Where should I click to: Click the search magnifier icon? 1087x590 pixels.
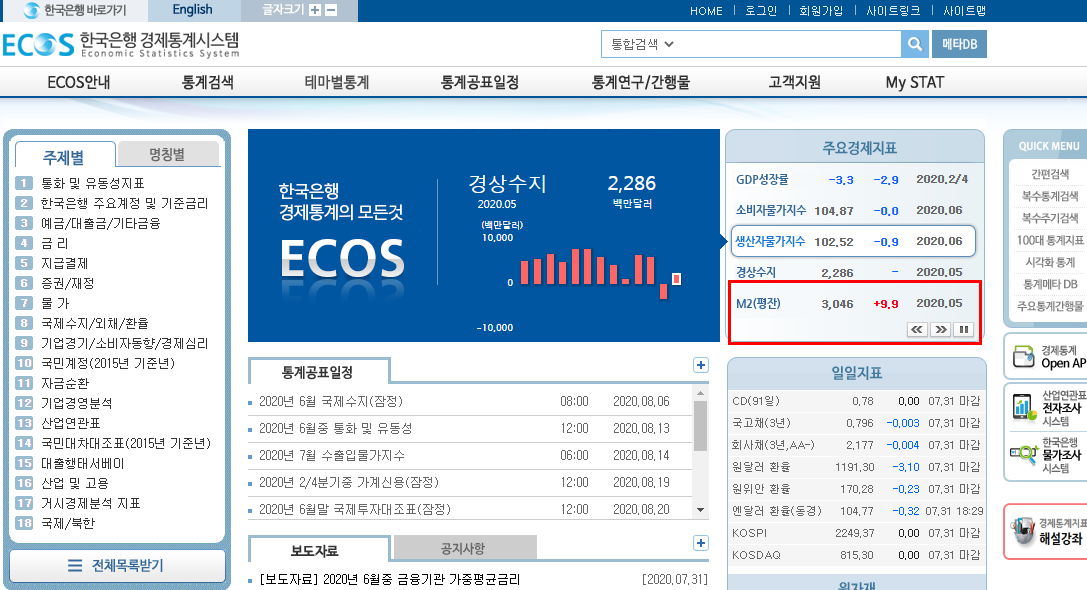pos(915,44)
